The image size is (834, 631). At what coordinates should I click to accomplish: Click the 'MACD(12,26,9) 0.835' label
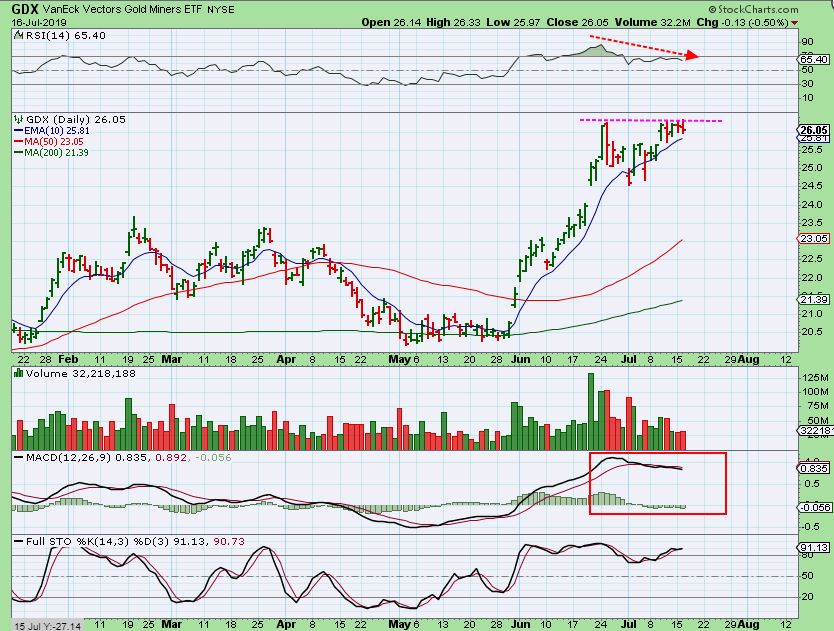87,458
